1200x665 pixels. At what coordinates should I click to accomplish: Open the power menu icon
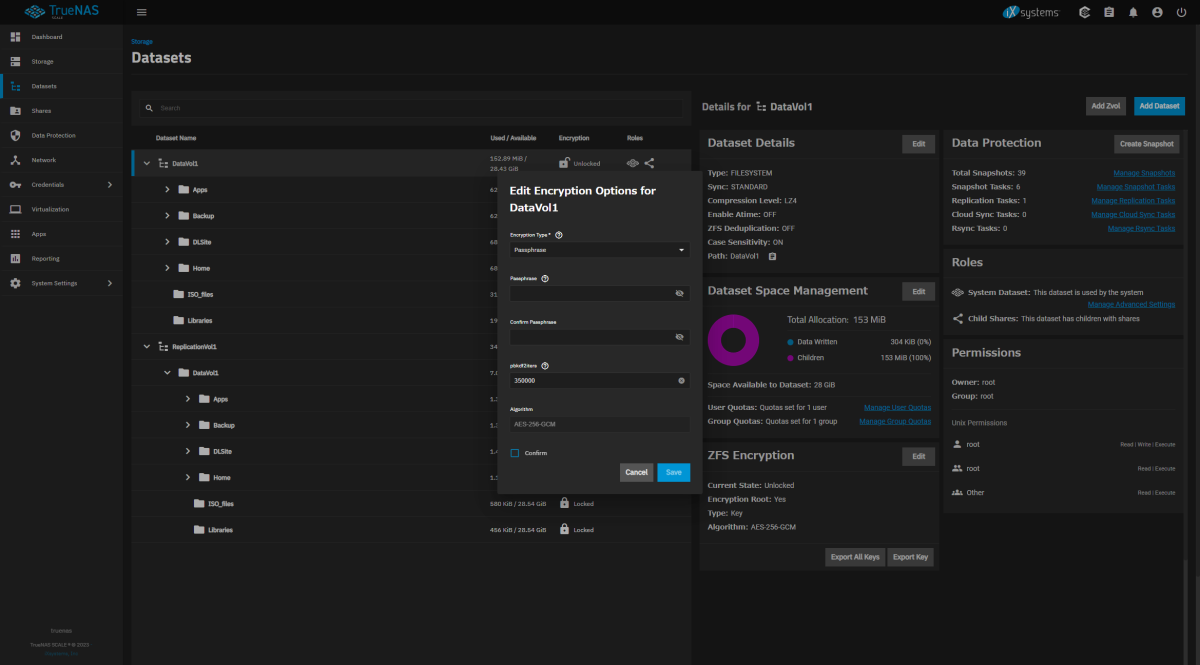point(1181,12)
